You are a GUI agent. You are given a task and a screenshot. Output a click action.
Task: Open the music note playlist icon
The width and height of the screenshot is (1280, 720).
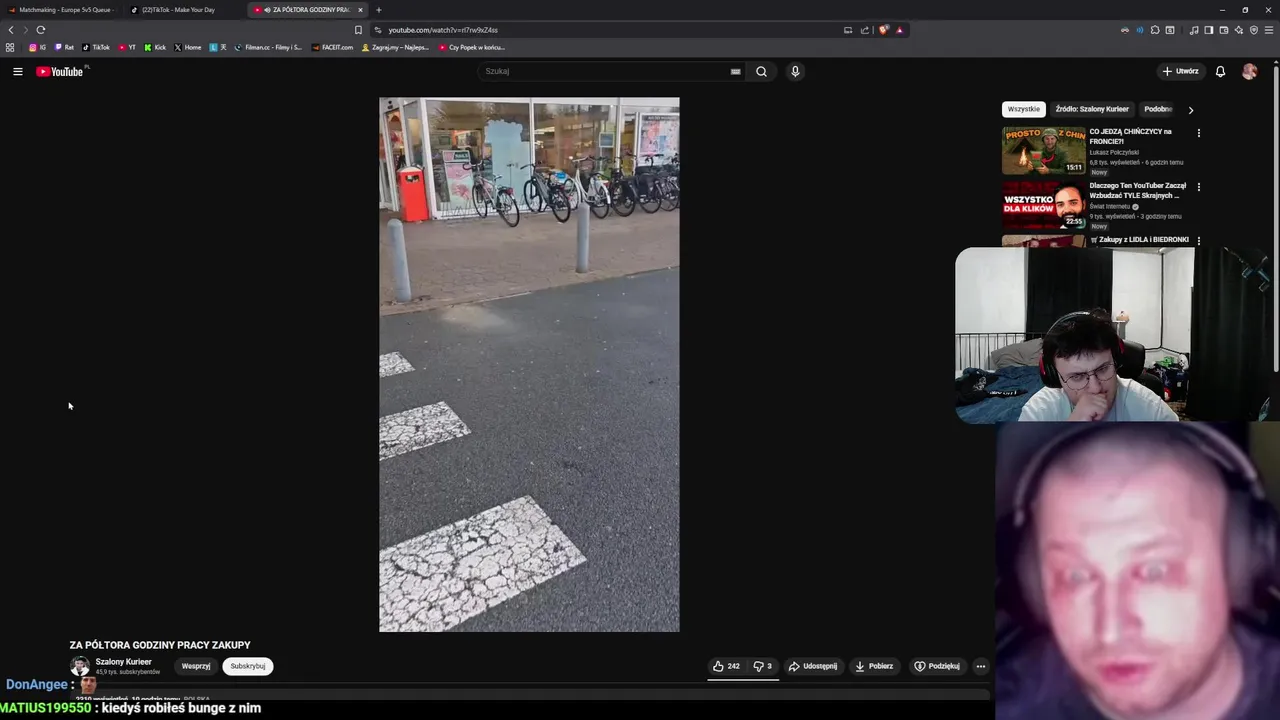[1194, 30]
